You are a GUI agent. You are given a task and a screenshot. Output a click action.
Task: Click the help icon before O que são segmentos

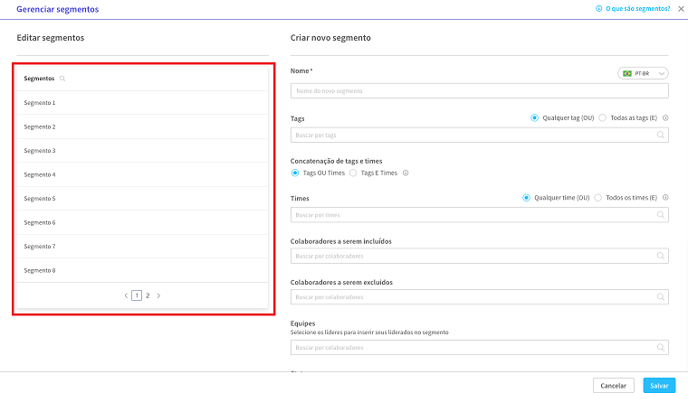pos(598,9)
